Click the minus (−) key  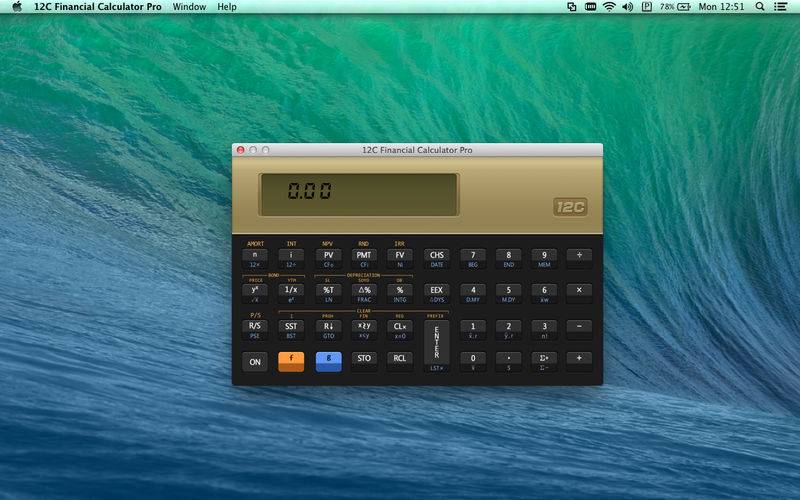point(579,330)
